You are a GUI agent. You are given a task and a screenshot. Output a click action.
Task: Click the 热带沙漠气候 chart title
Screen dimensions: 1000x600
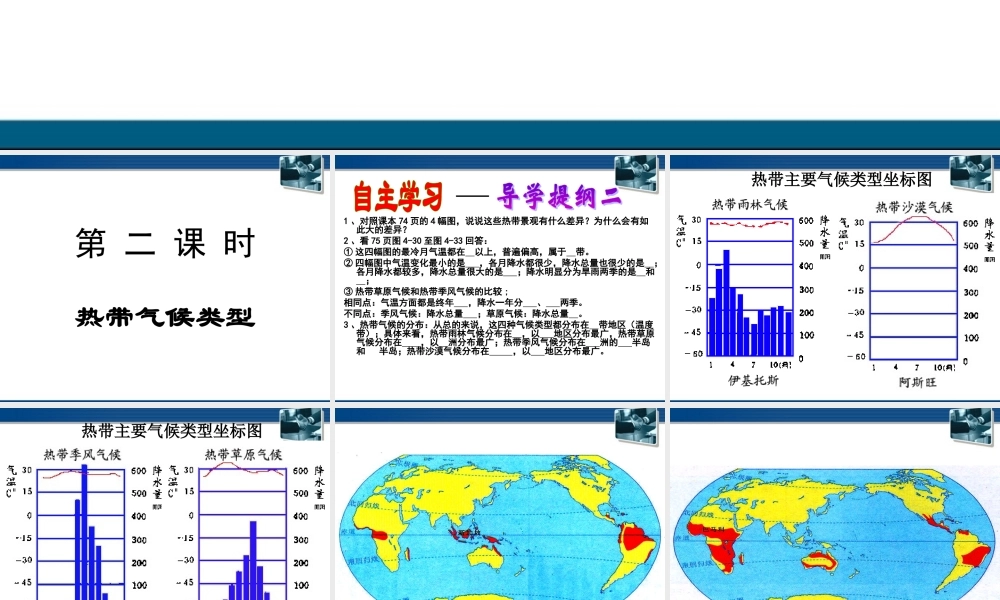[x=914, y=207]
